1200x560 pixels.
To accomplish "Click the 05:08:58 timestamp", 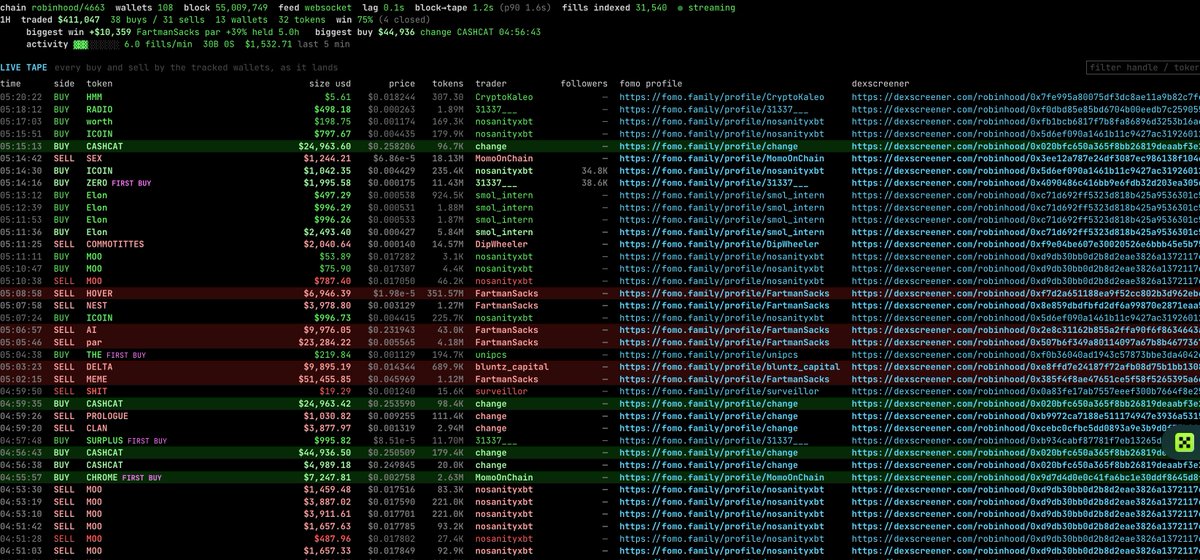I will tap(19, 293).
